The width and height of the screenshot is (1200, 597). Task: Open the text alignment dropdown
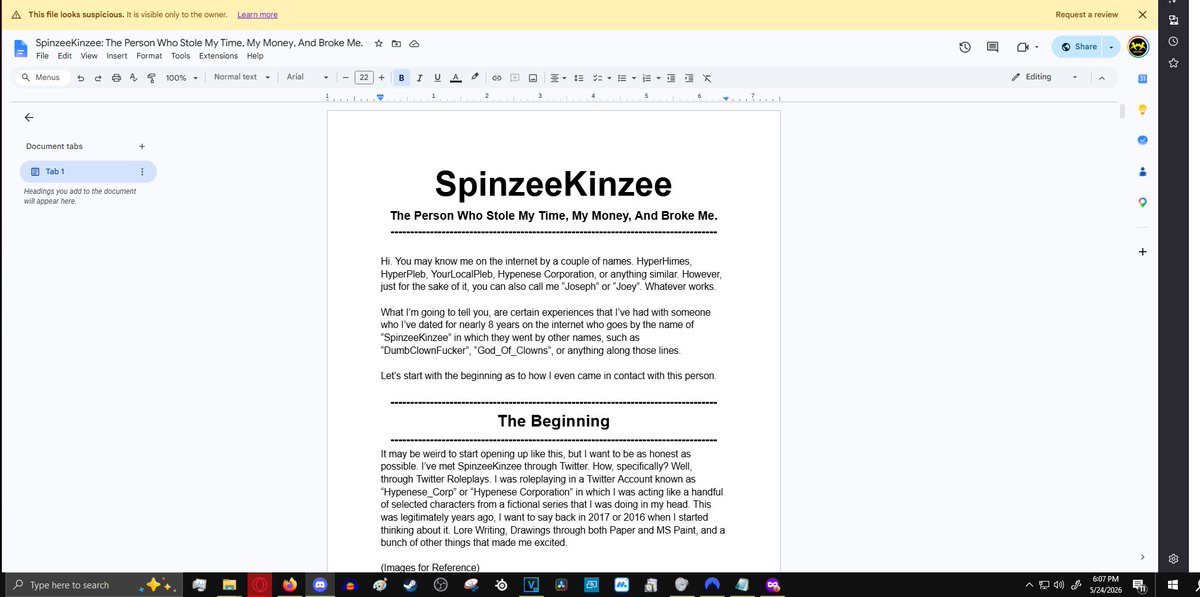(558, 78)
